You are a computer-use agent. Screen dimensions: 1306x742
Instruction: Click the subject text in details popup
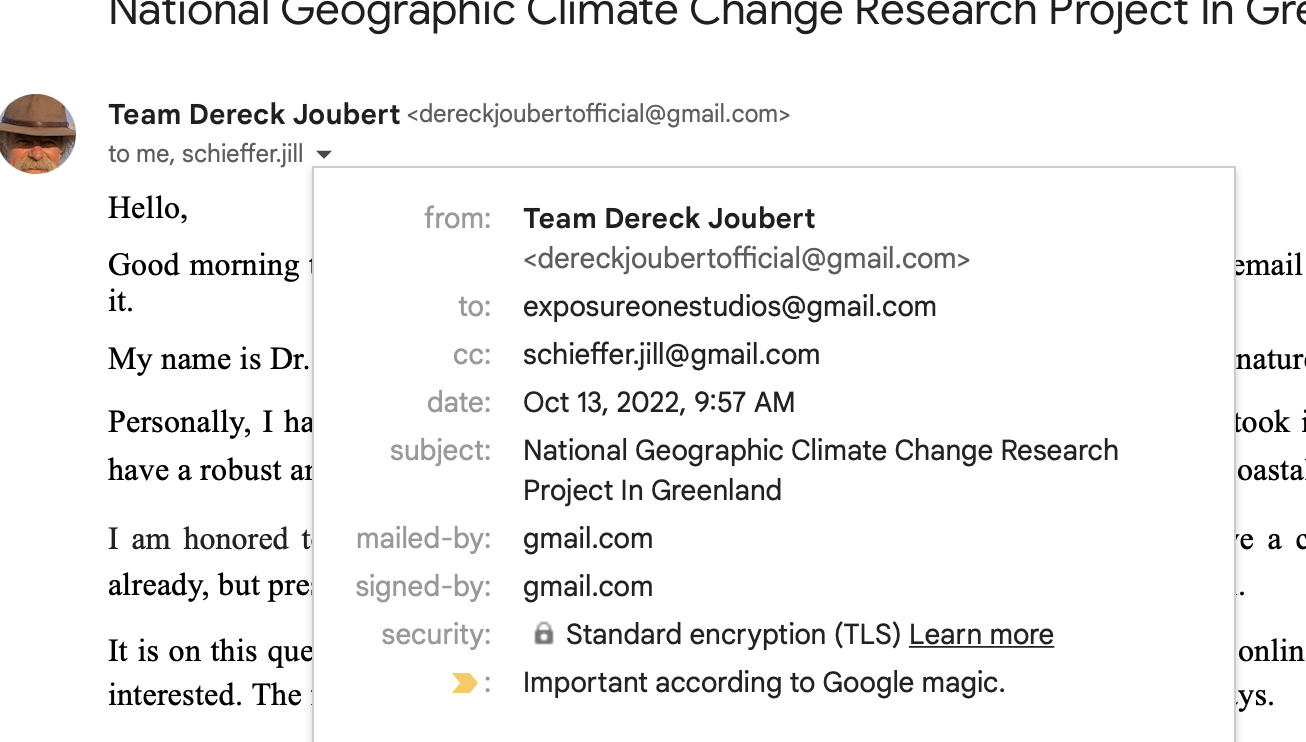(x=820, y=451)
